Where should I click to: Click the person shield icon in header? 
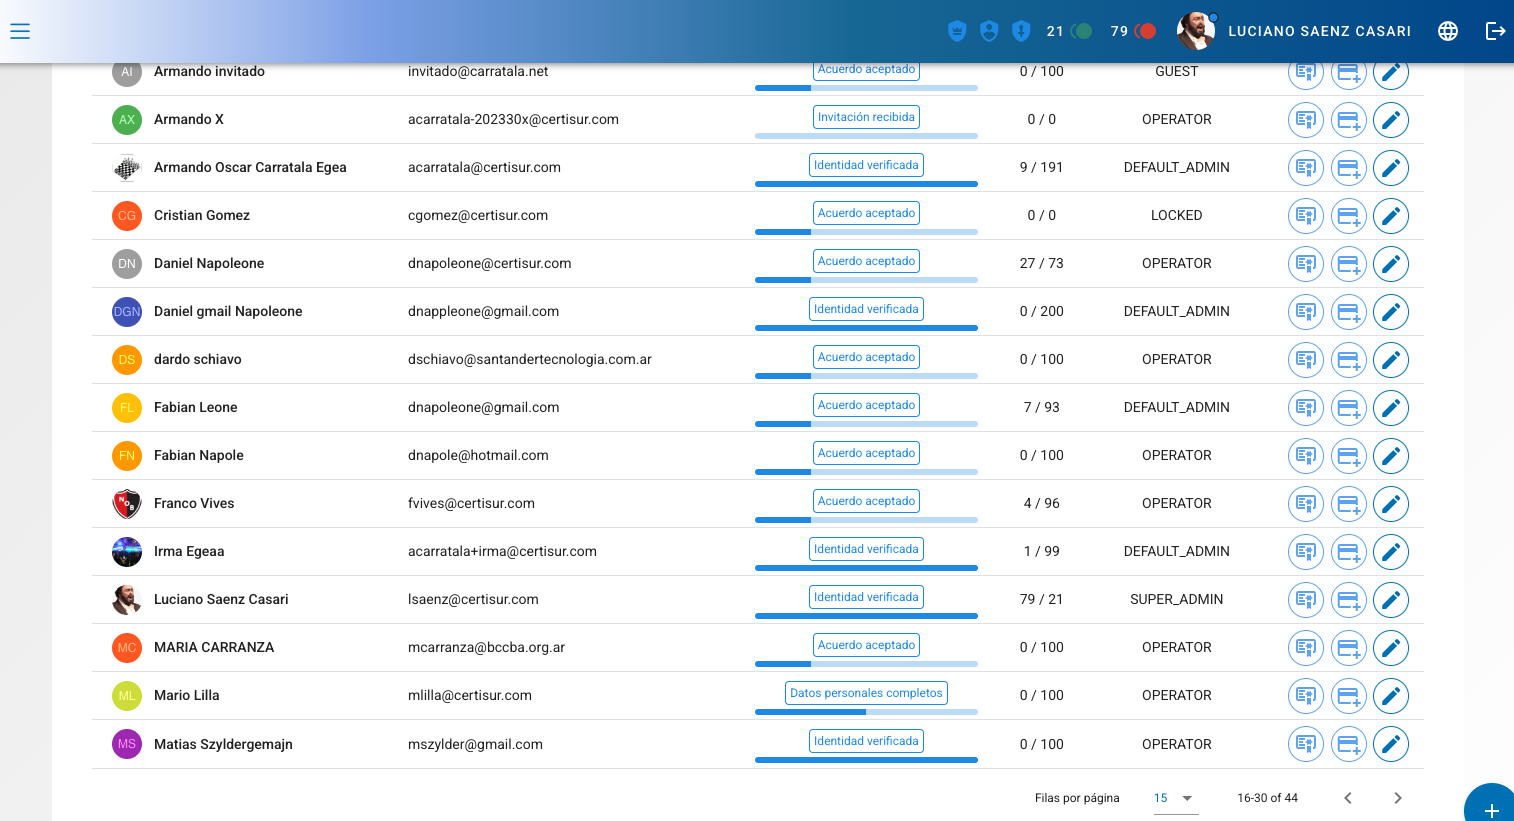point(989,31)
